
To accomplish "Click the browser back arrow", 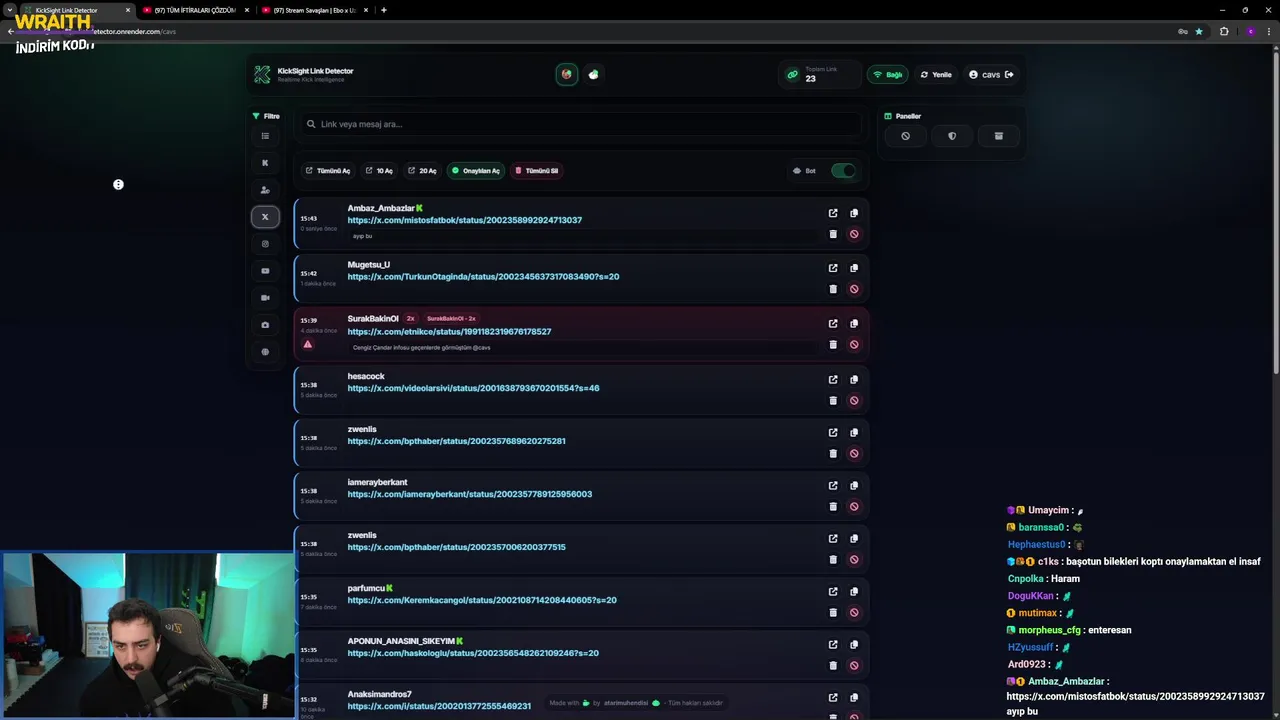I will pyautogui.click(x=10, y=31).
